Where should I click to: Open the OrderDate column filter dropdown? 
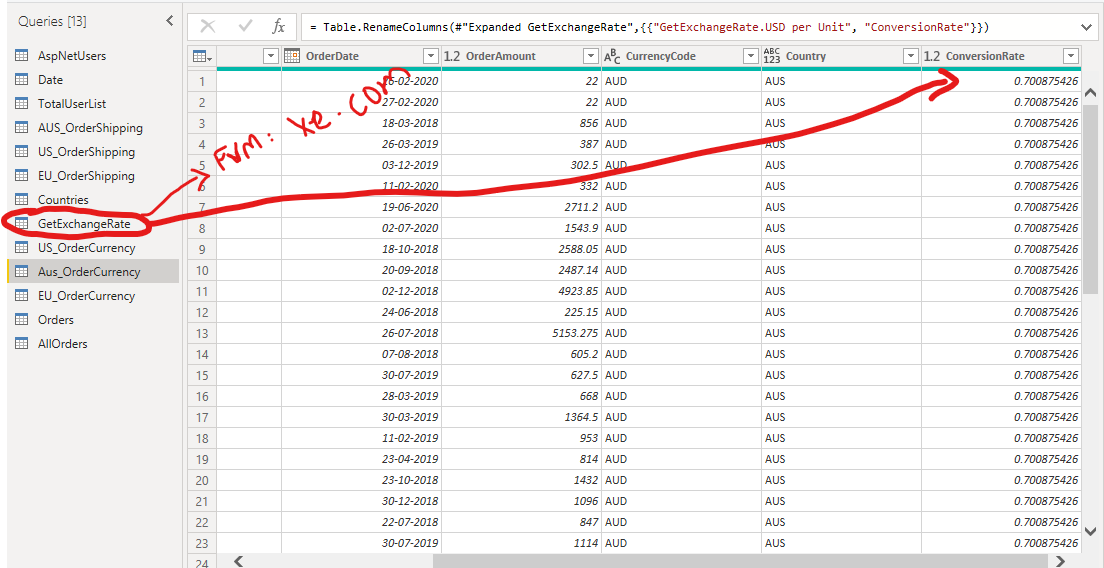pyautogui.click(x=431, y=56)
